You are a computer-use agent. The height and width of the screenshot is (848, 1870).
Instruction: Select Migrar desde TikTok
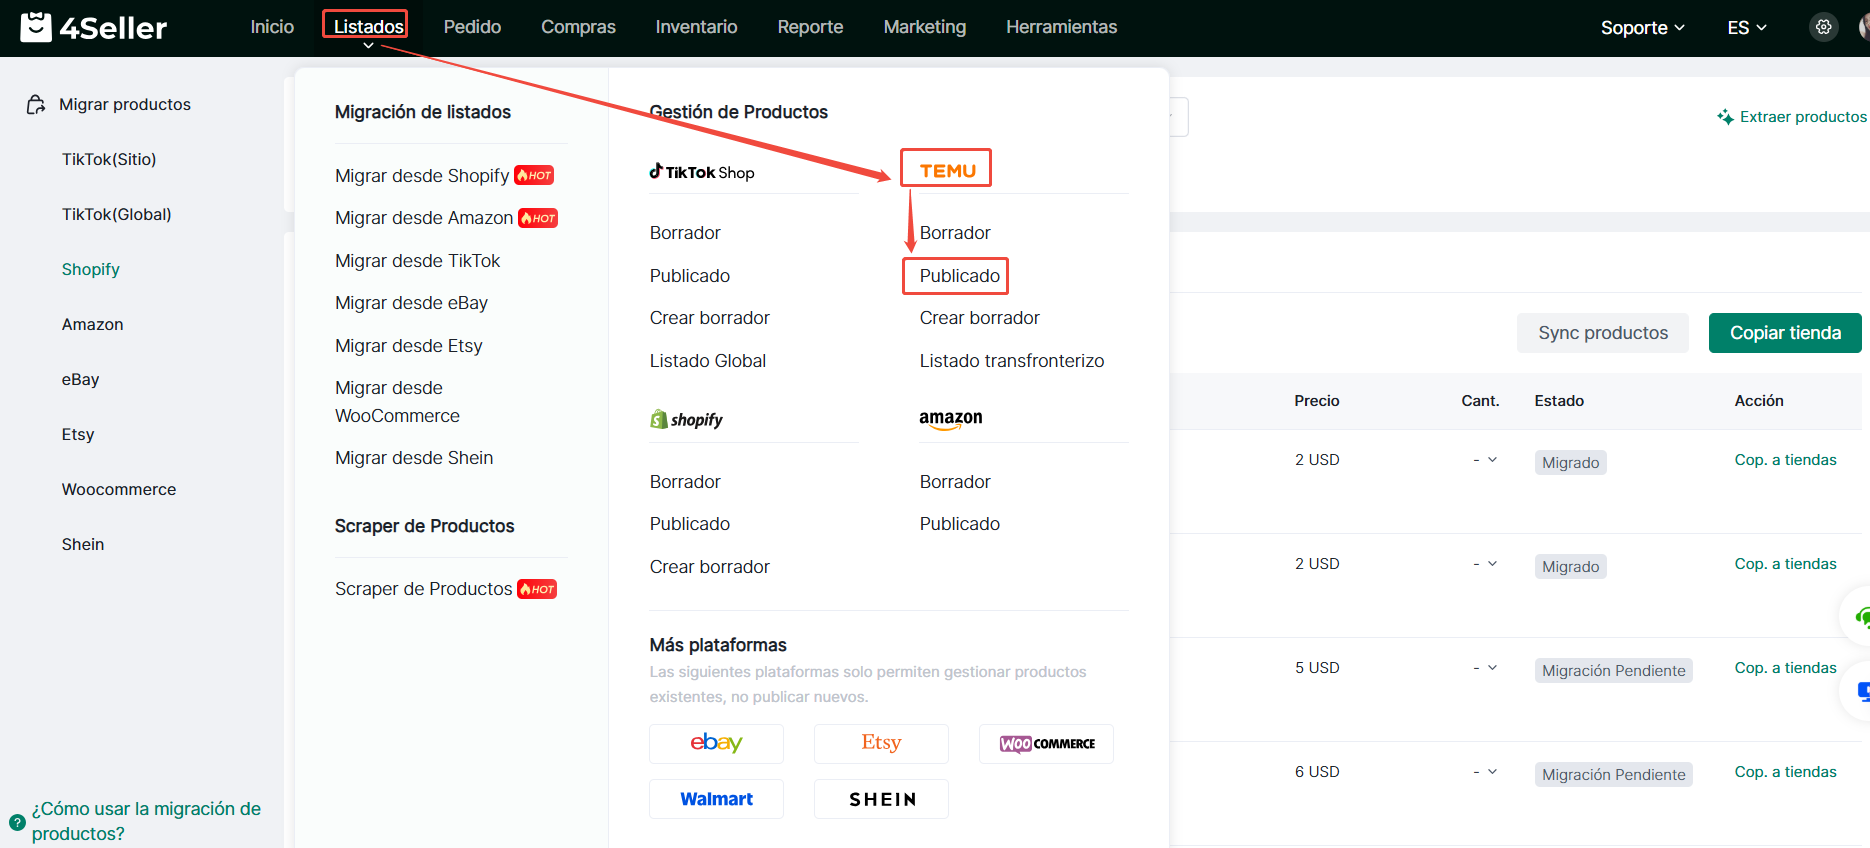[417, 261]
